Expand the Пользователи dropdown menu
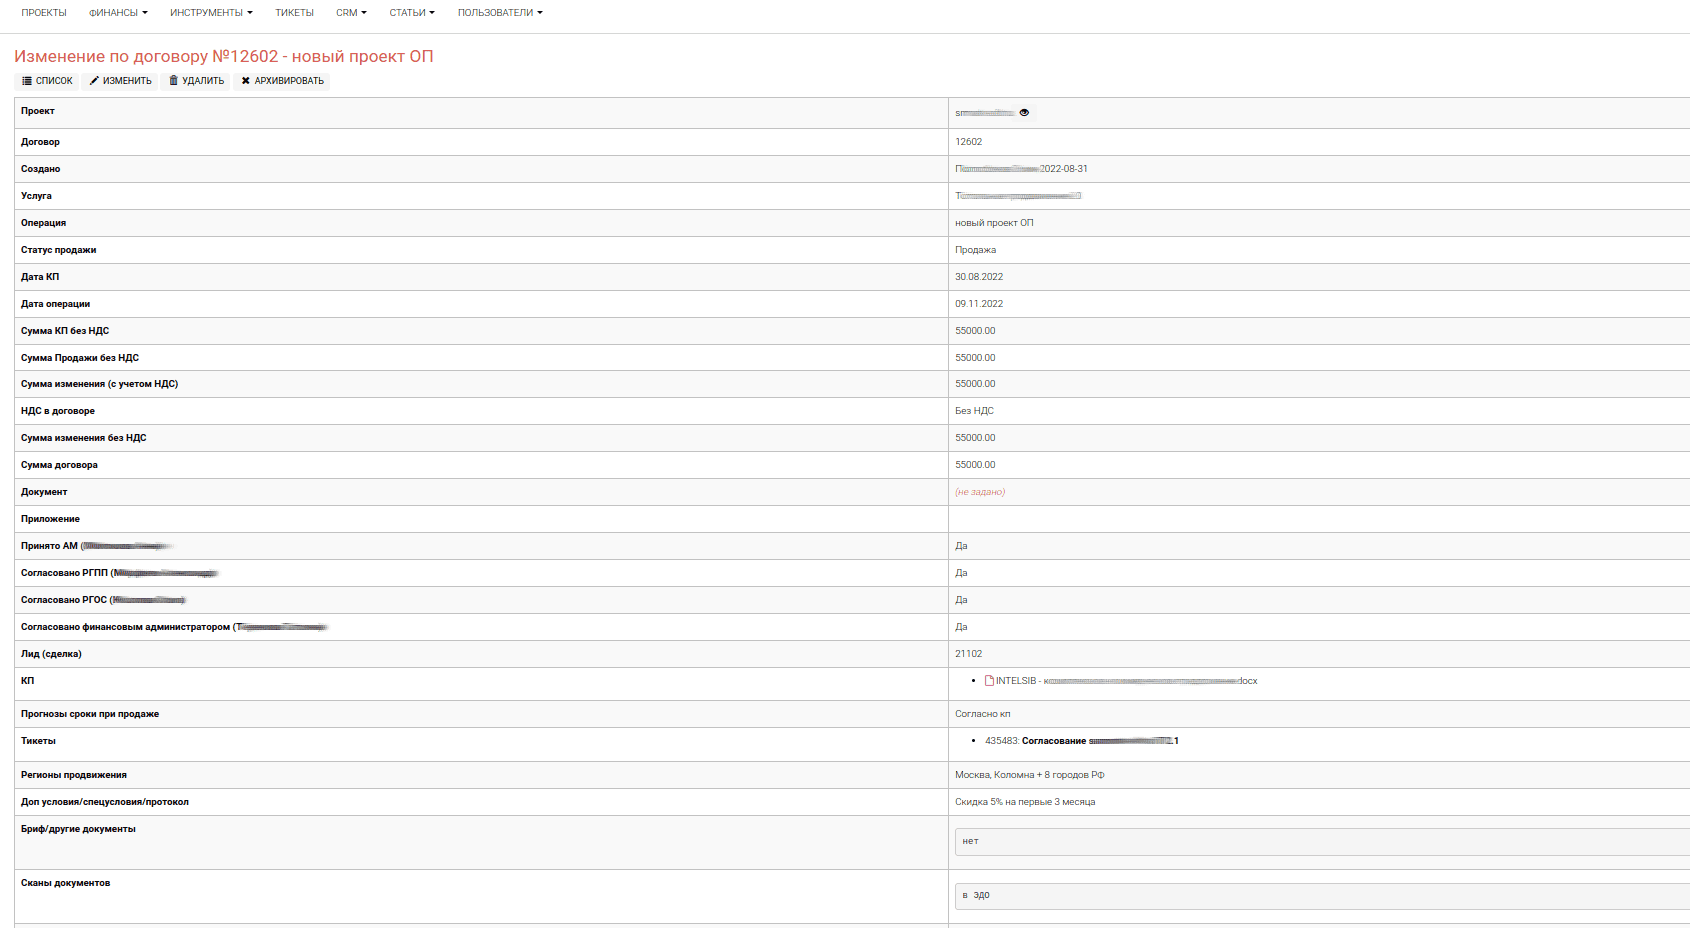The height and width of the screenshot is (928, 1690). coord(500,13)
